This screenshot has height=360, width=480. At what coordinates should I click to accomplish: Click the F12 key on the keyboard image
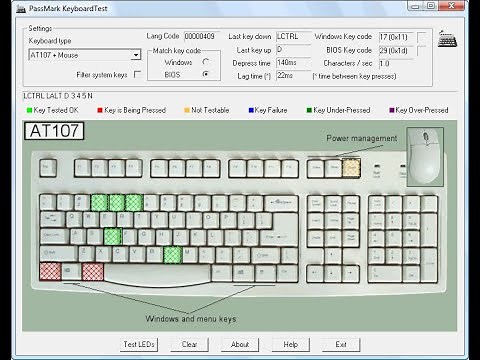click(290, 169)
